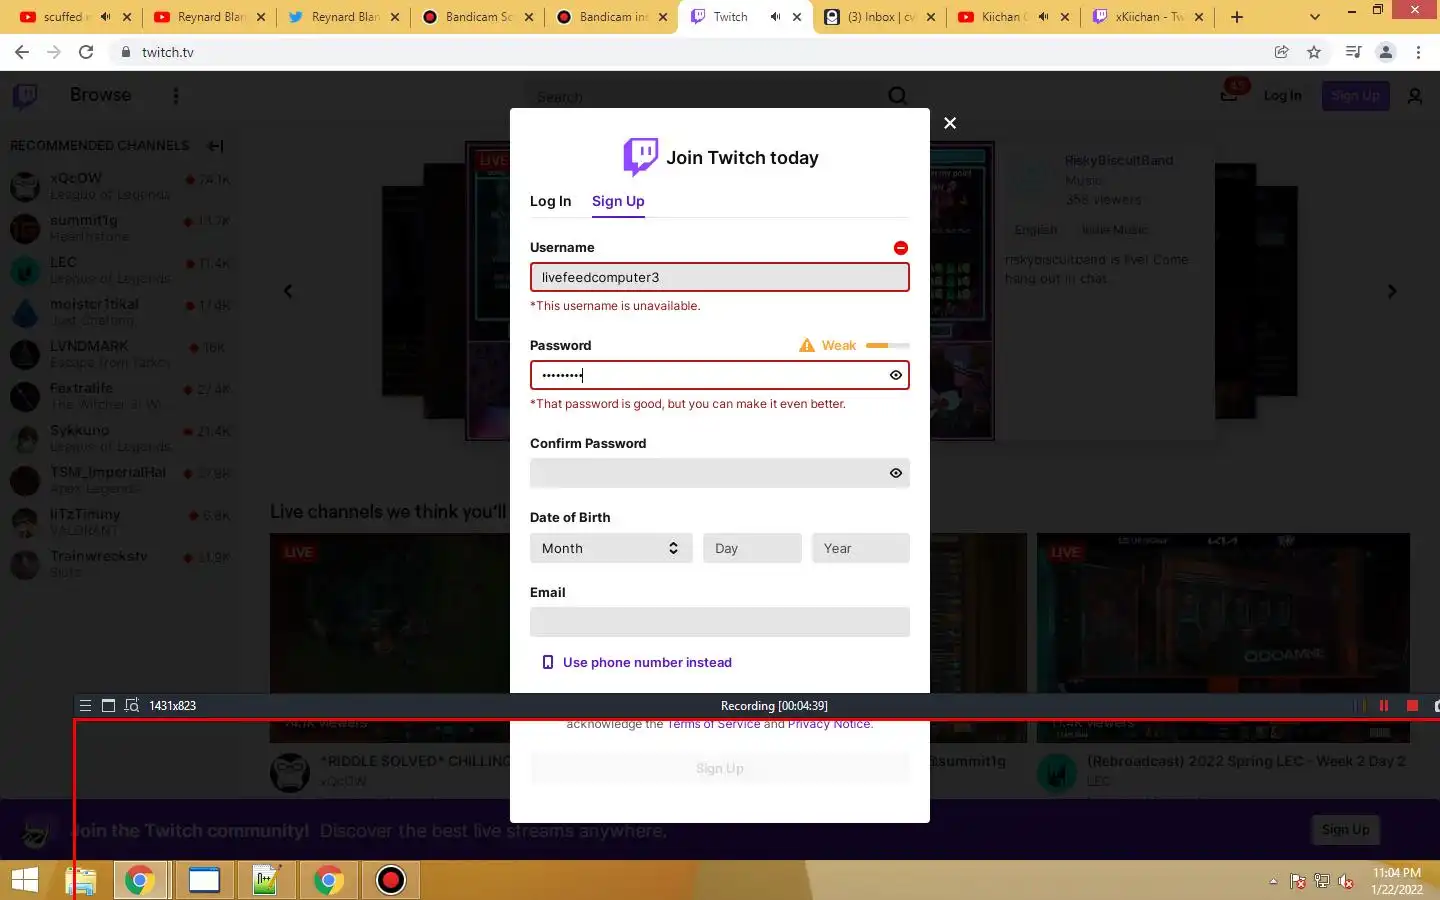The height and width of the screenshot is (900, 1440).
Task: Expand the Chrome tab search chevron
Action: click(x=1315, y=17)
